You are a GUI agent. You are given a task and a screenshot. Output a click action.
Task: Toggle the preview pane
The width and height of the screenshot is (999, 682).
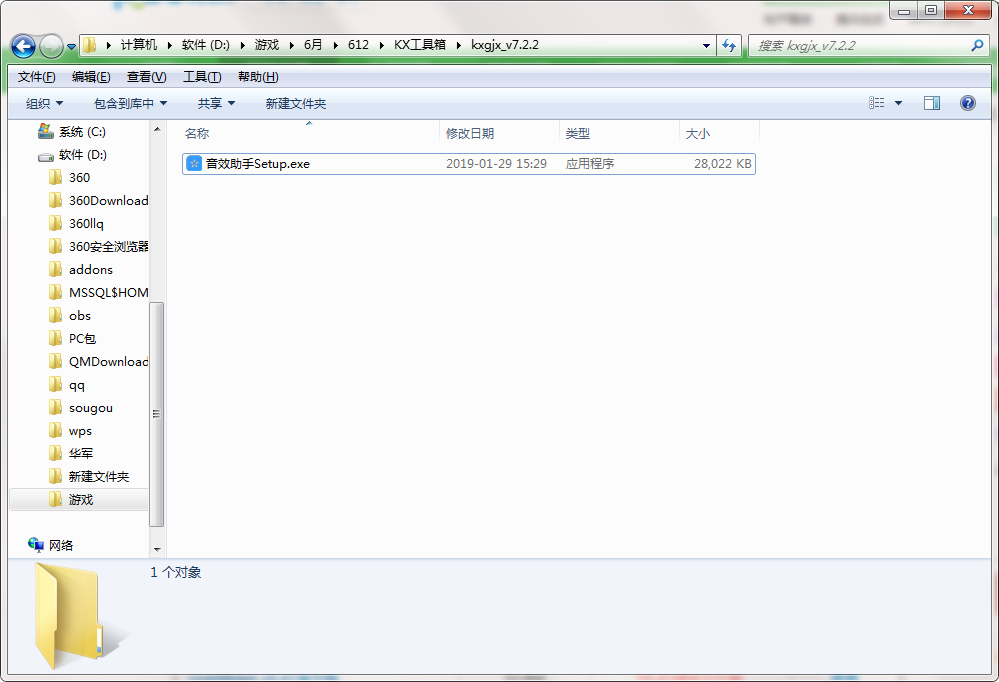point(931,103)
